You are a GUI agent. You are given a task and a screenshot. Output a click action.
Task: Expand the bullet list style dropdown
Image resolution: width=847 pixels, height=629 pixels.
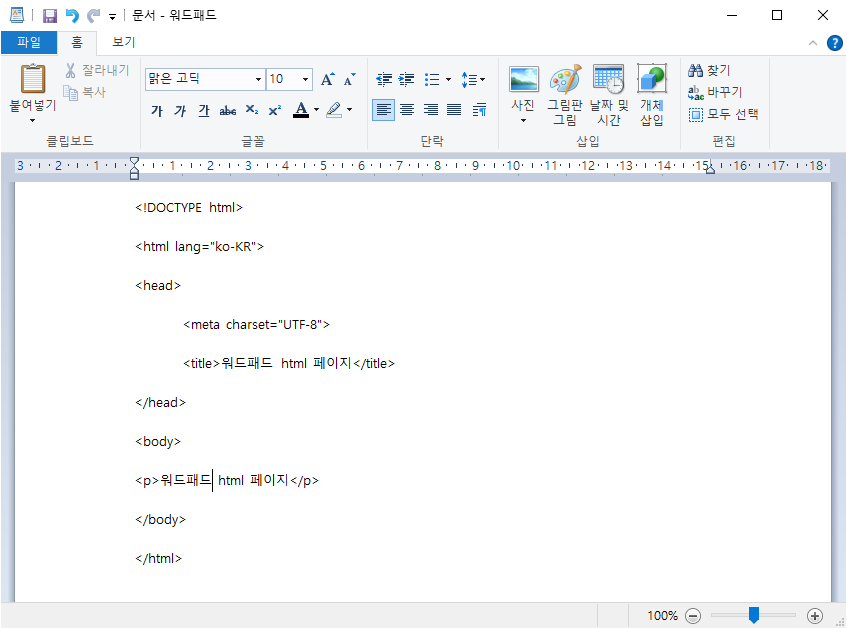[448, 79]
